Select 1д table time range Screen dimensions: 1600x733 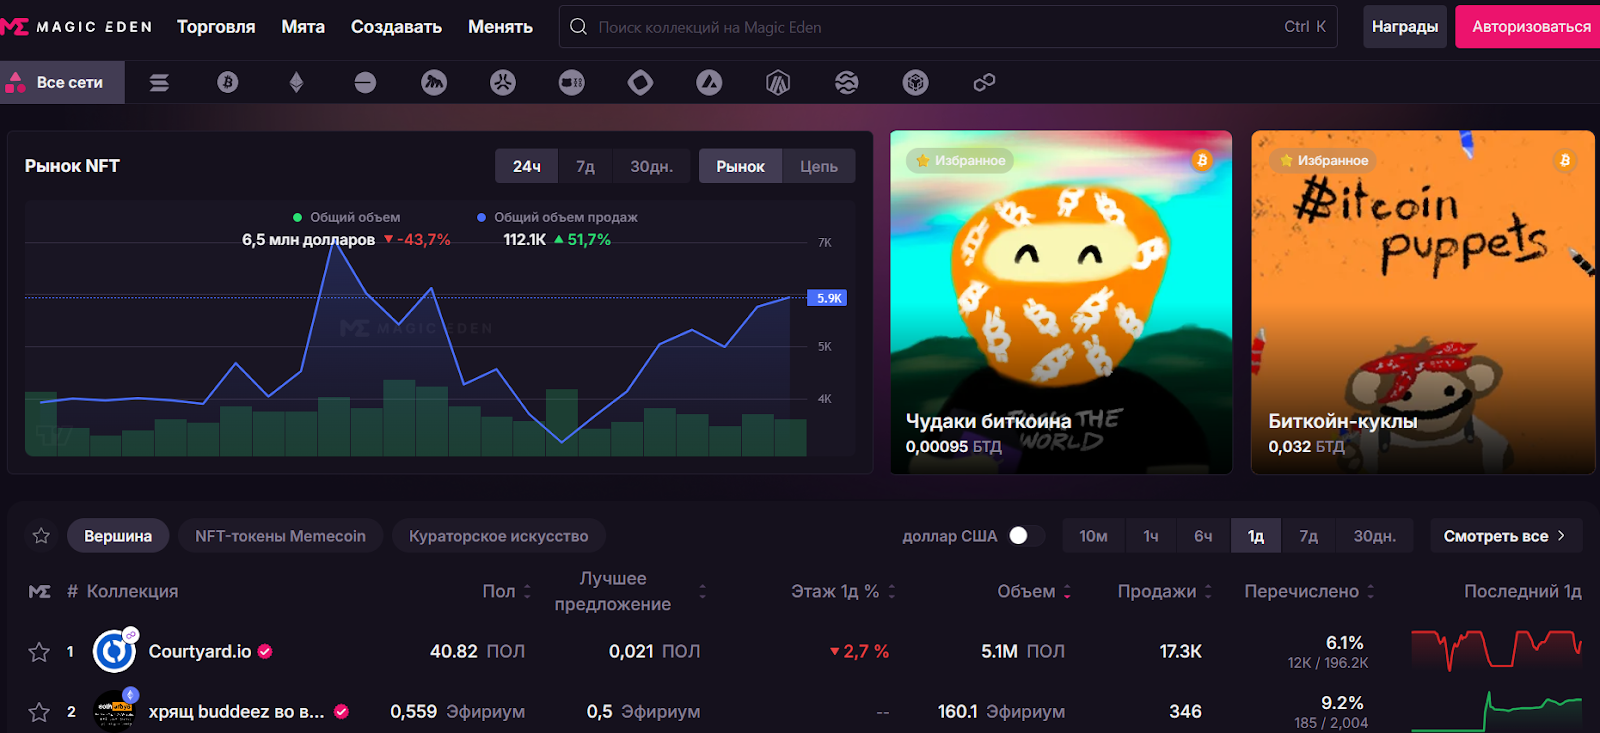1256,536
